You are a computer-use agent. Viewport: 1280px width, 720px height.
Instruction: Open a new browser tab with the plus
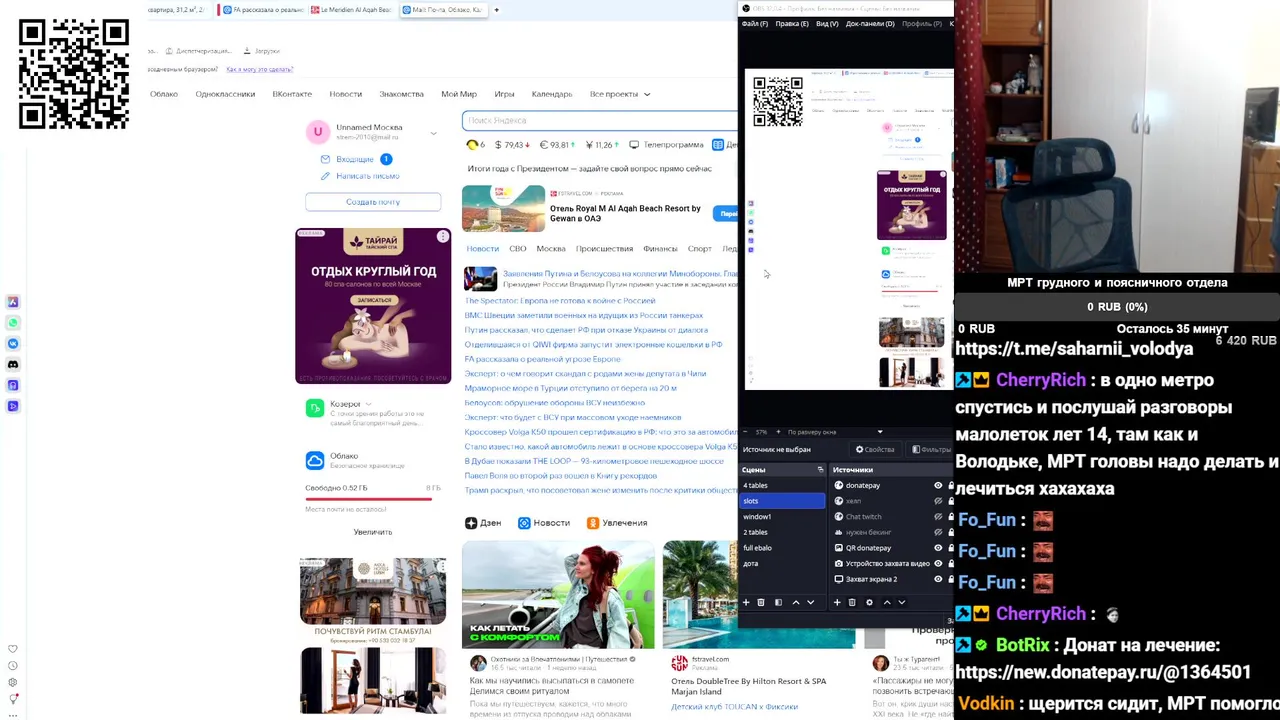(496, 10)
